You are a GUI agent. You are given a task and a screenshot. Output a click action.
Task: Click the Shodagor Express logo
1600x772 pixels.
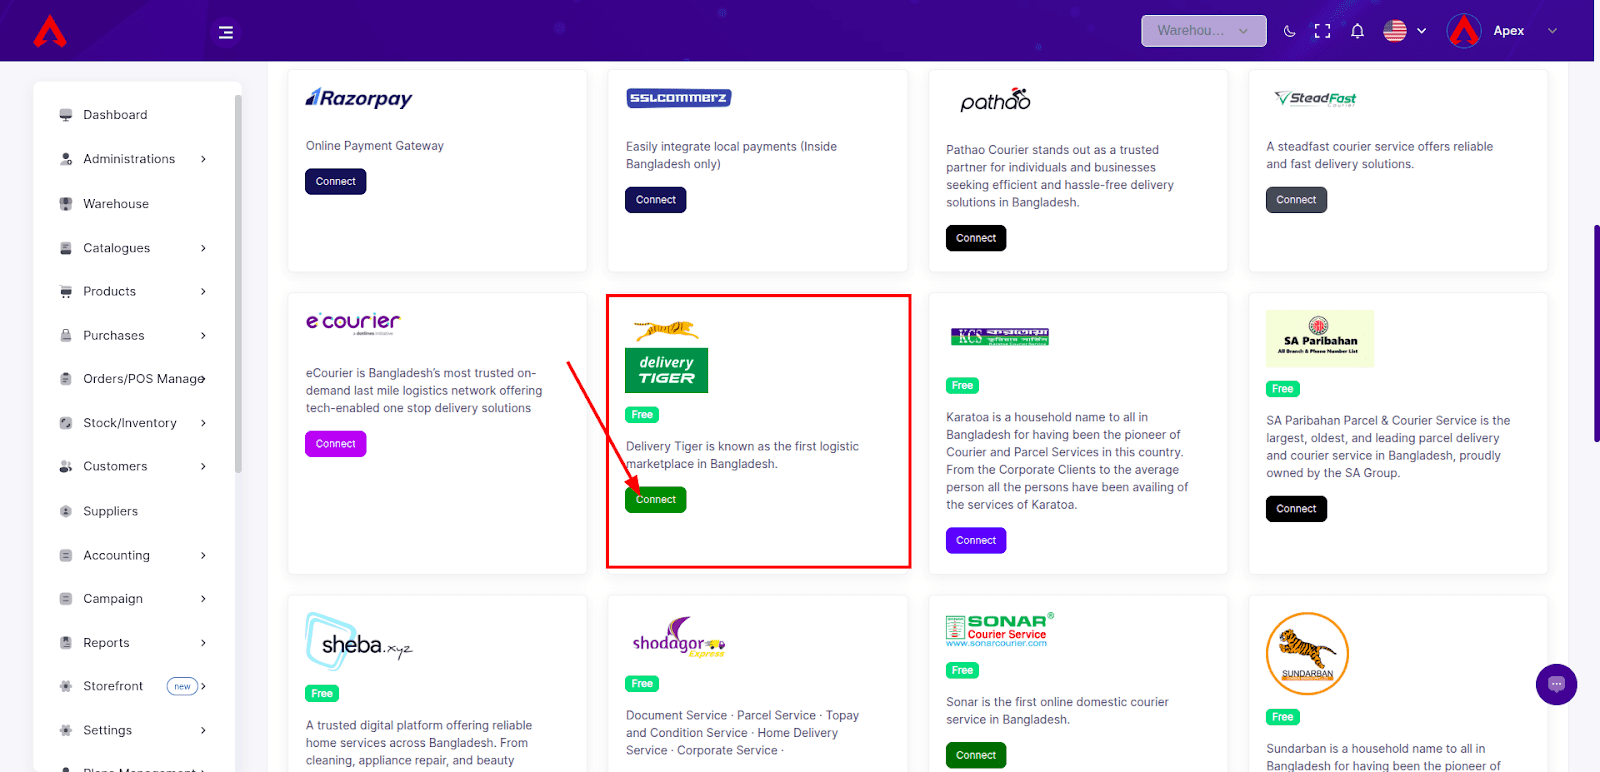(x=679, y=638)
